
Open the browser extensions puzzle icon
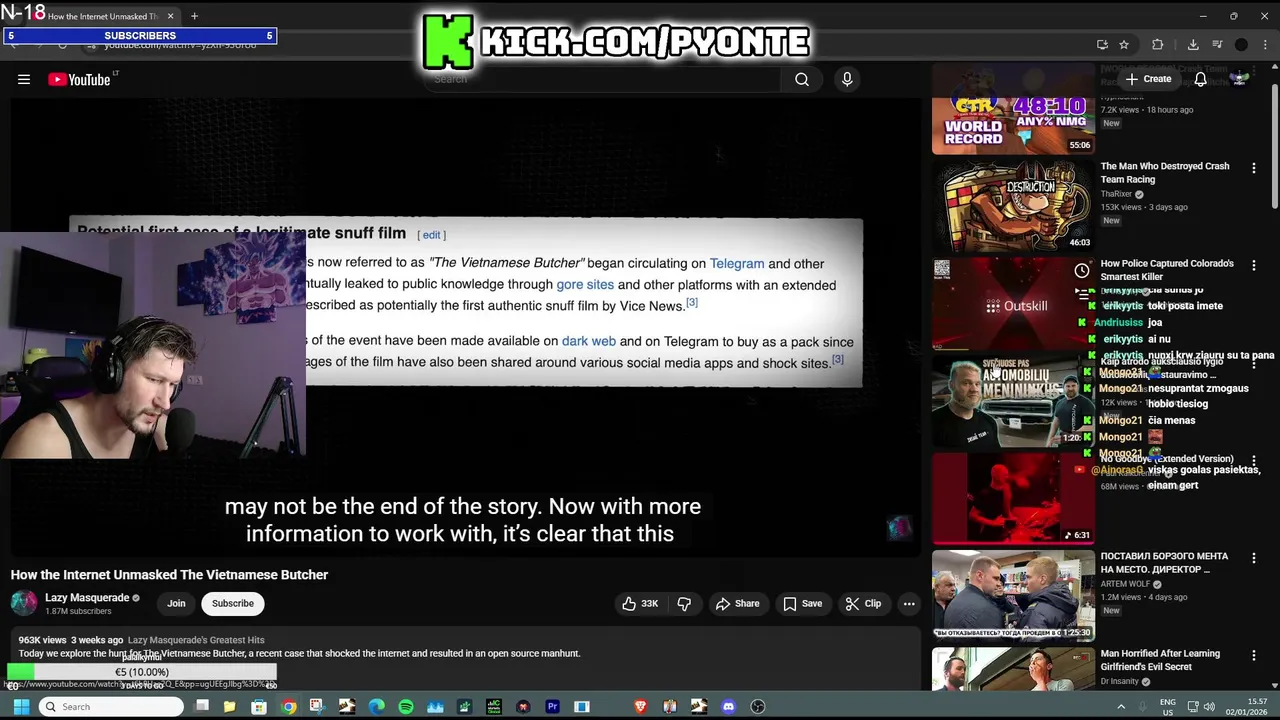(x=1158, y=45)
